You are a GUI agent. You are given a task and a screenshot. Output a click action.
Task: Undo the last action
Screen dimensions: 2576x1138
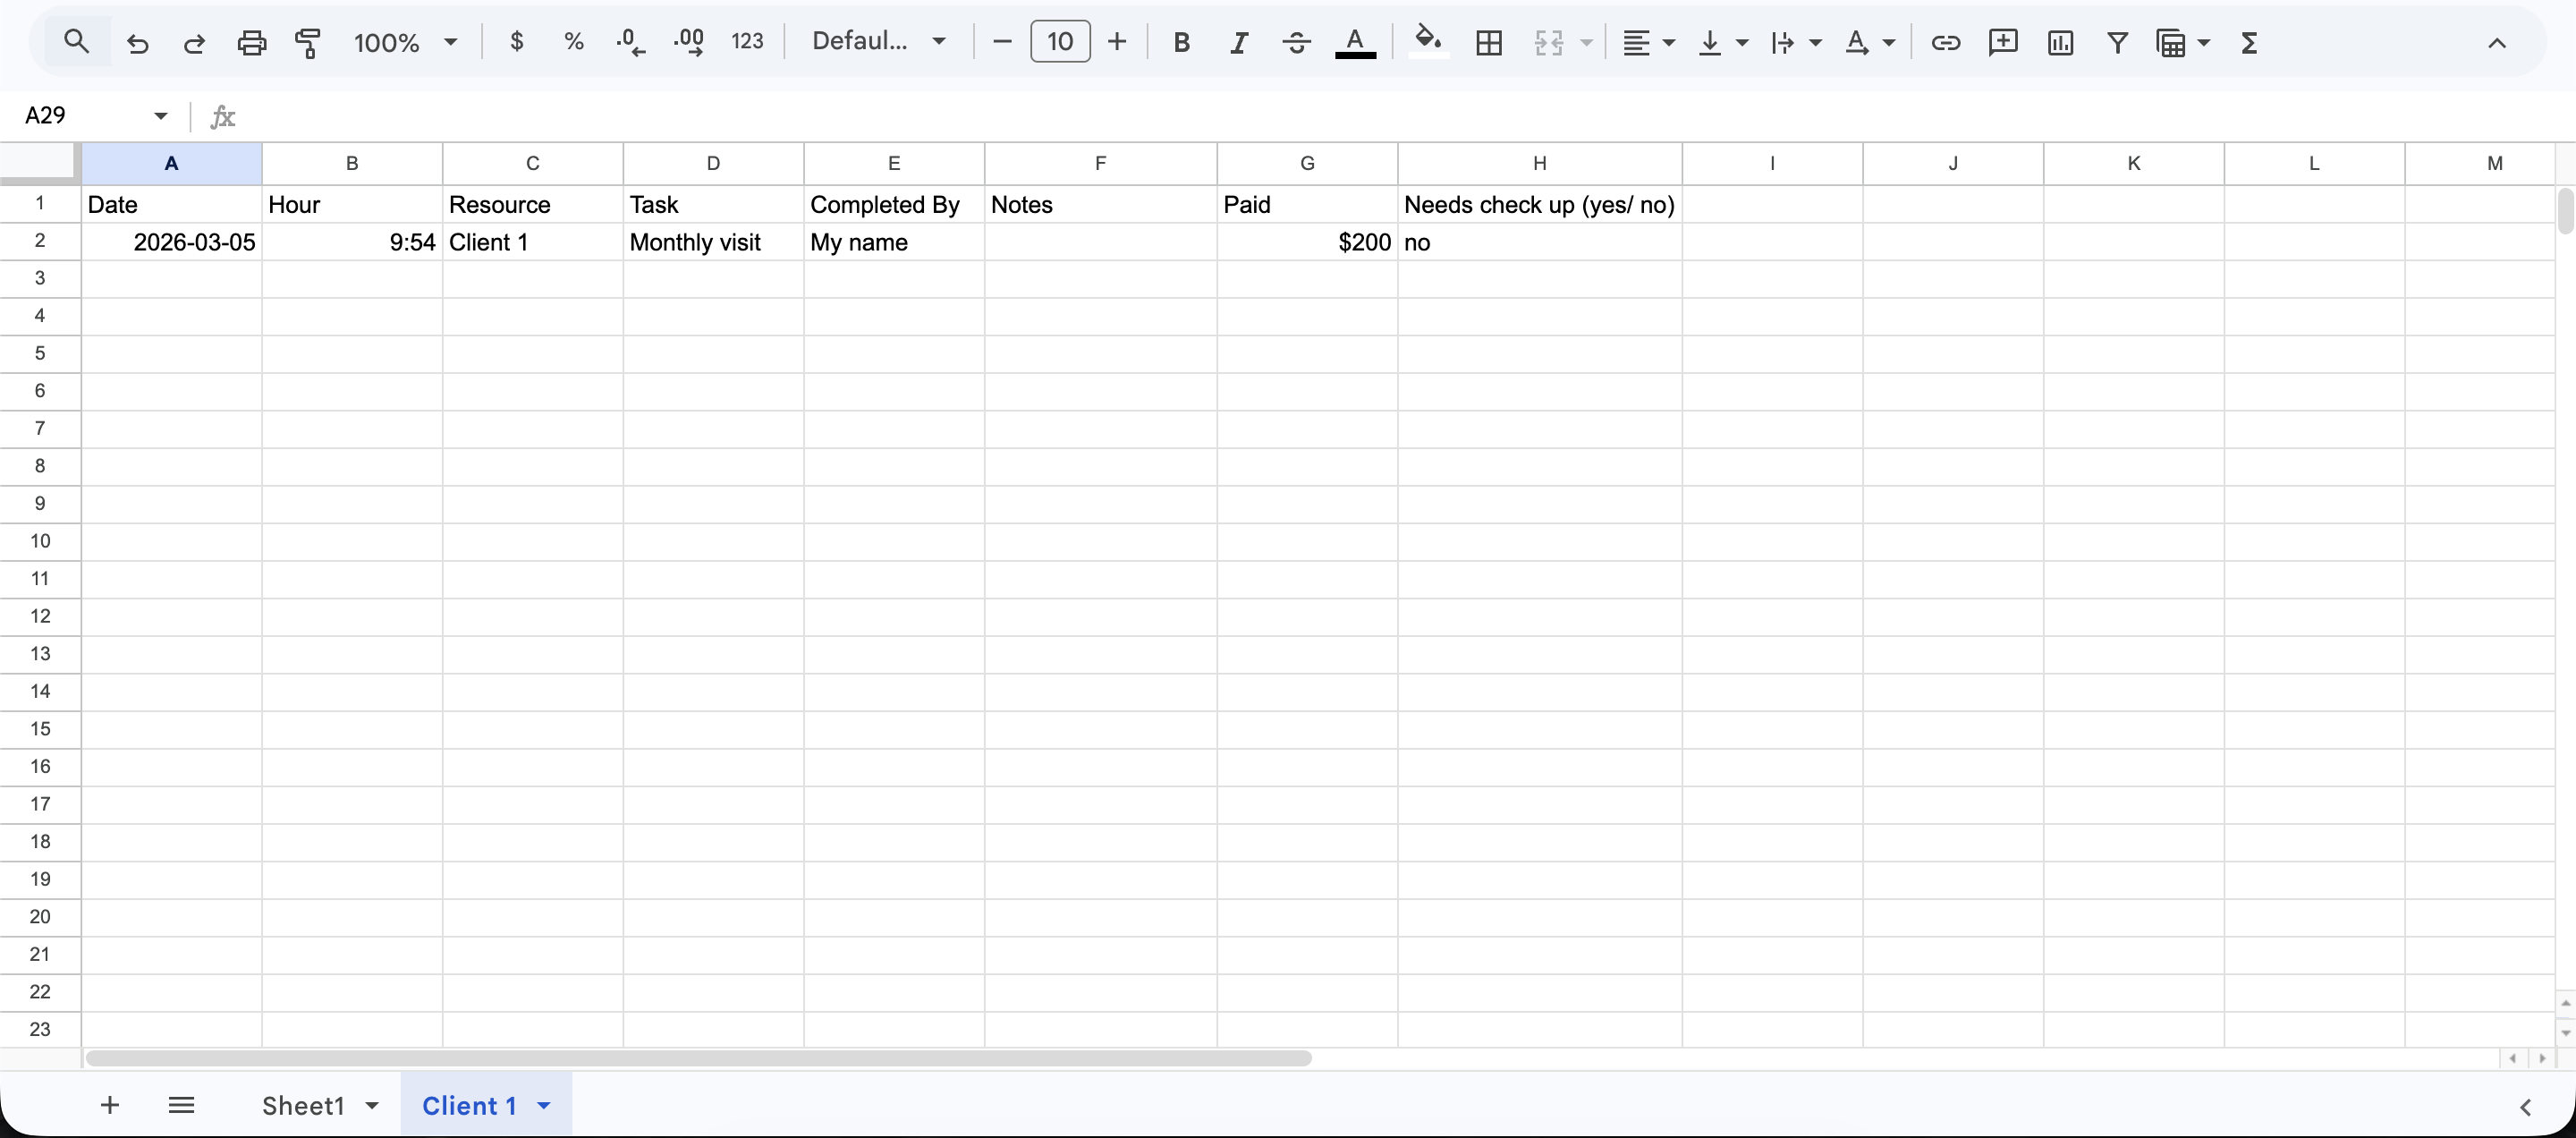(138, 42)
